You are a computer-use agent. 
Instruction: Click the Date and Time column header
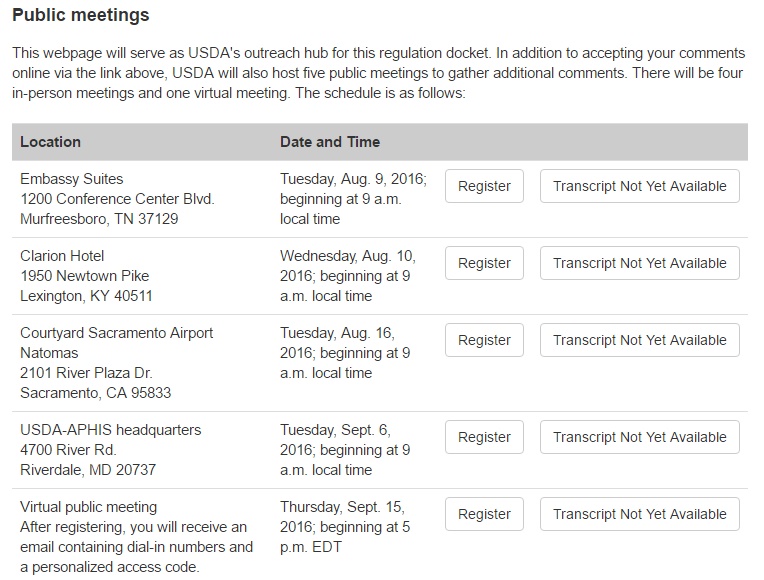click(330, 142)
